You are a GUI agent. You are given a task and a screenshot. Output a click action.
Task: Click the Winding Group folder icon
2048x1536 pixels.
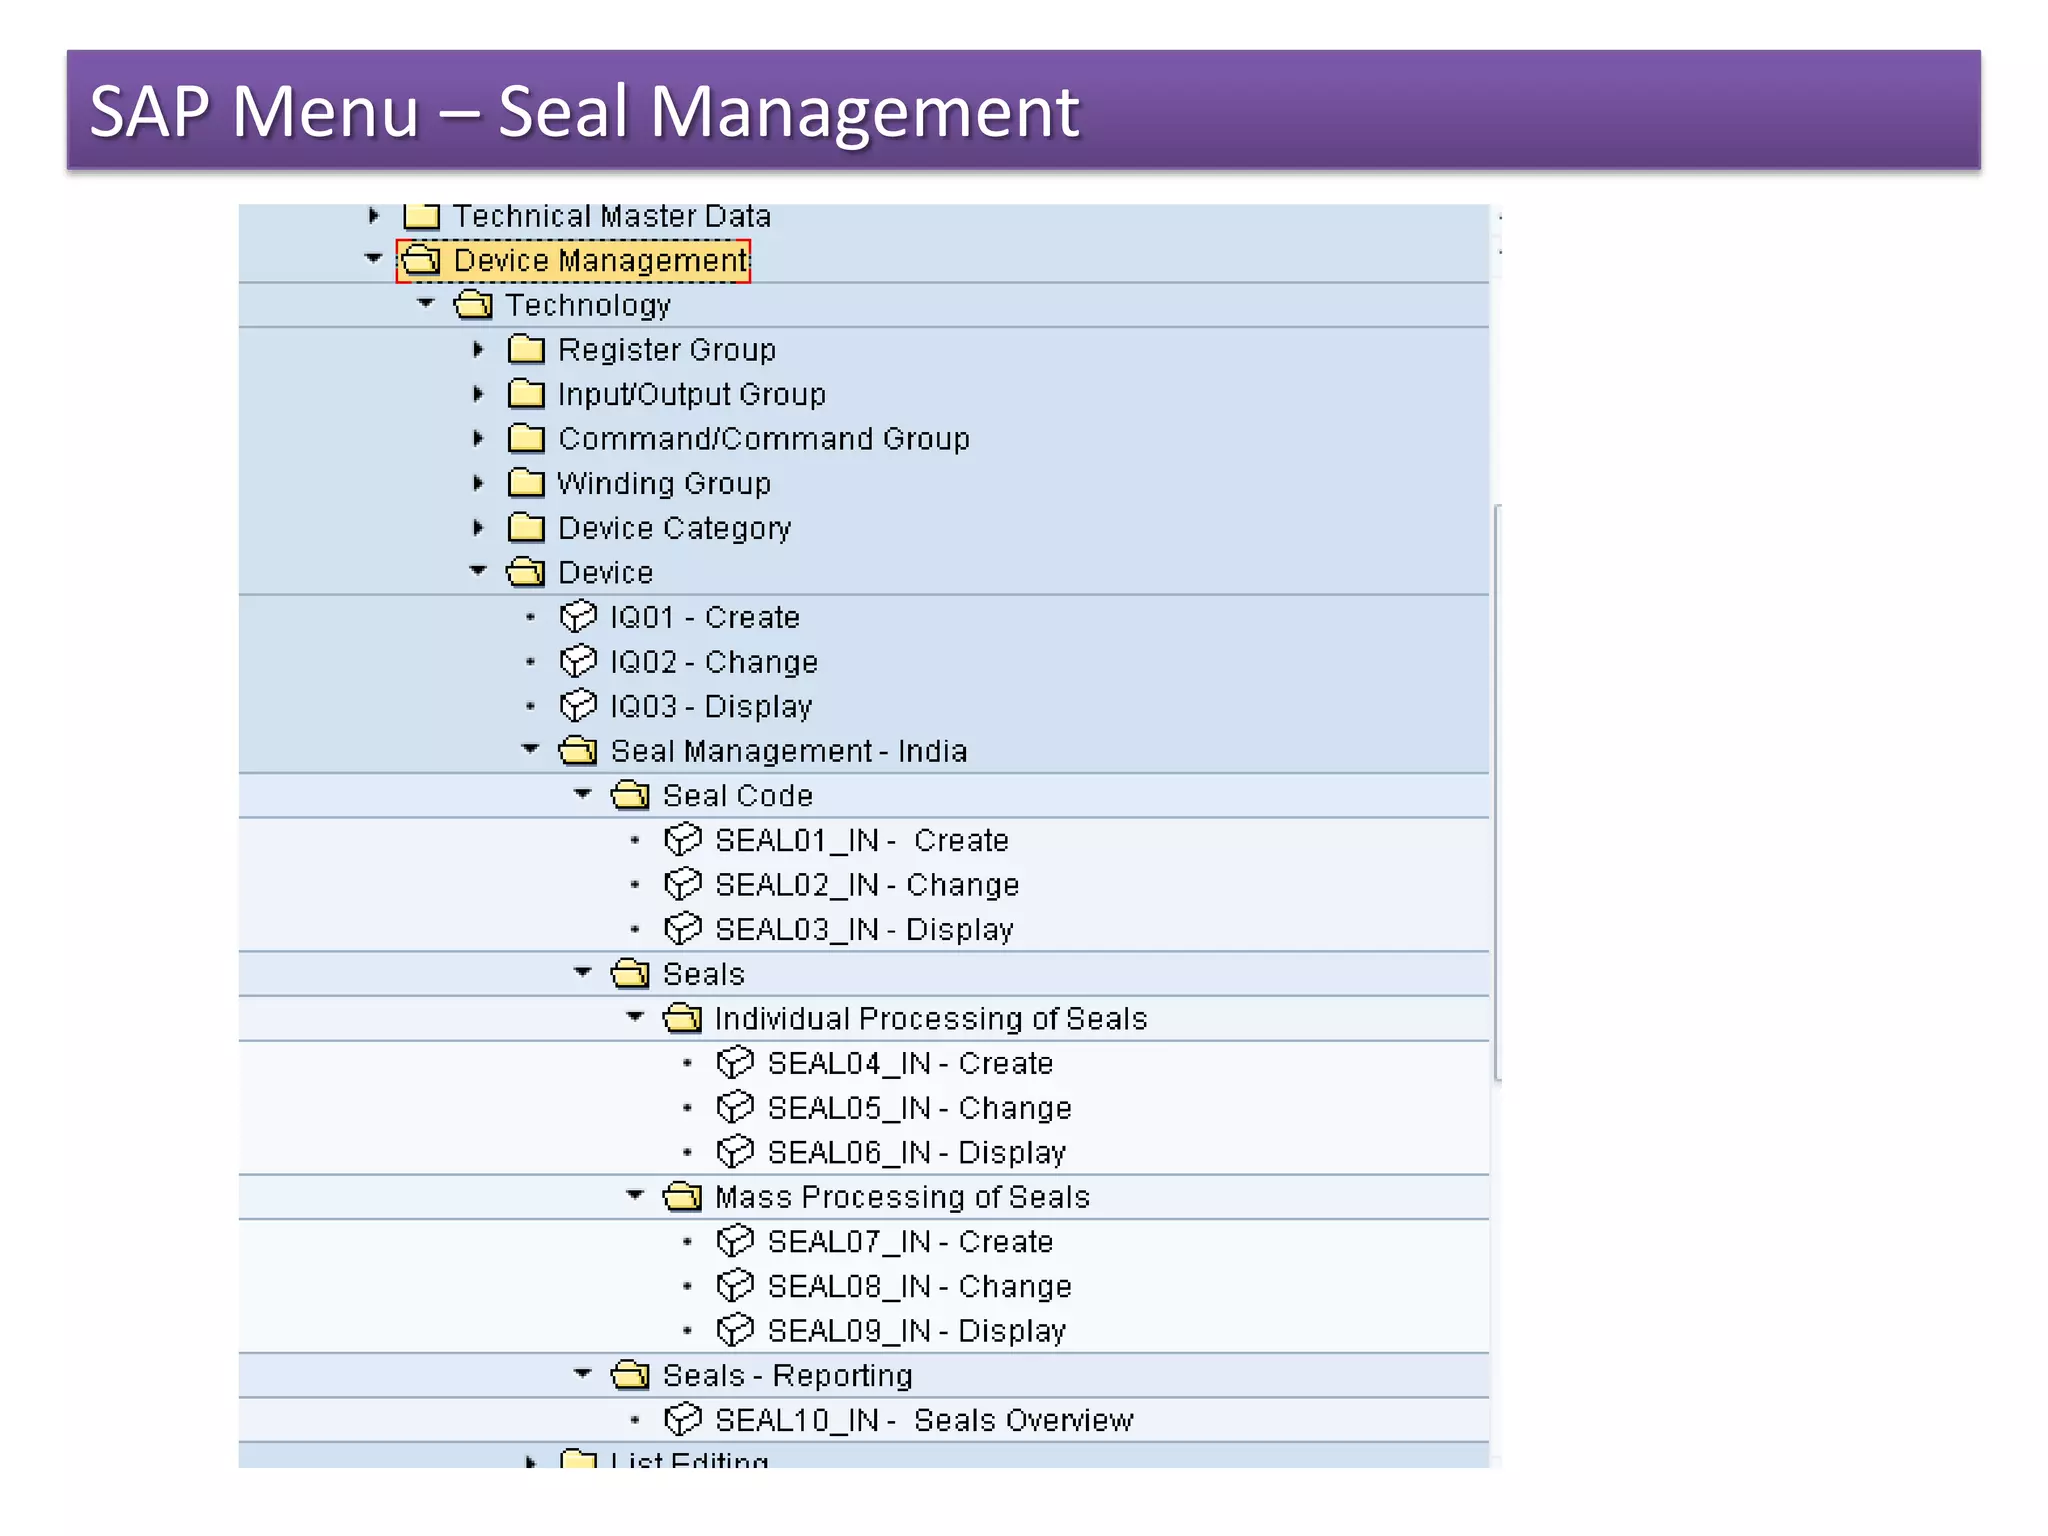click(526, 483)
